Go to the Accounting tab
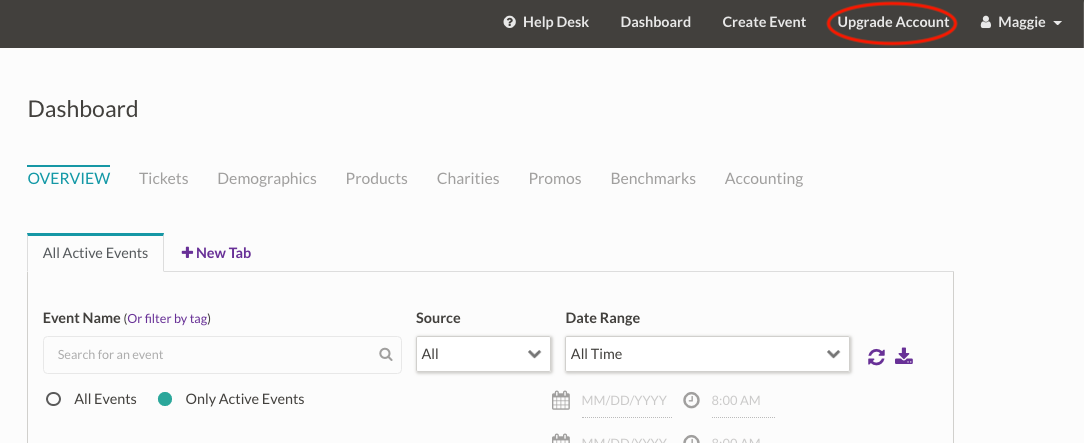Screen dimensions: 1084x443 coord(764,178)
